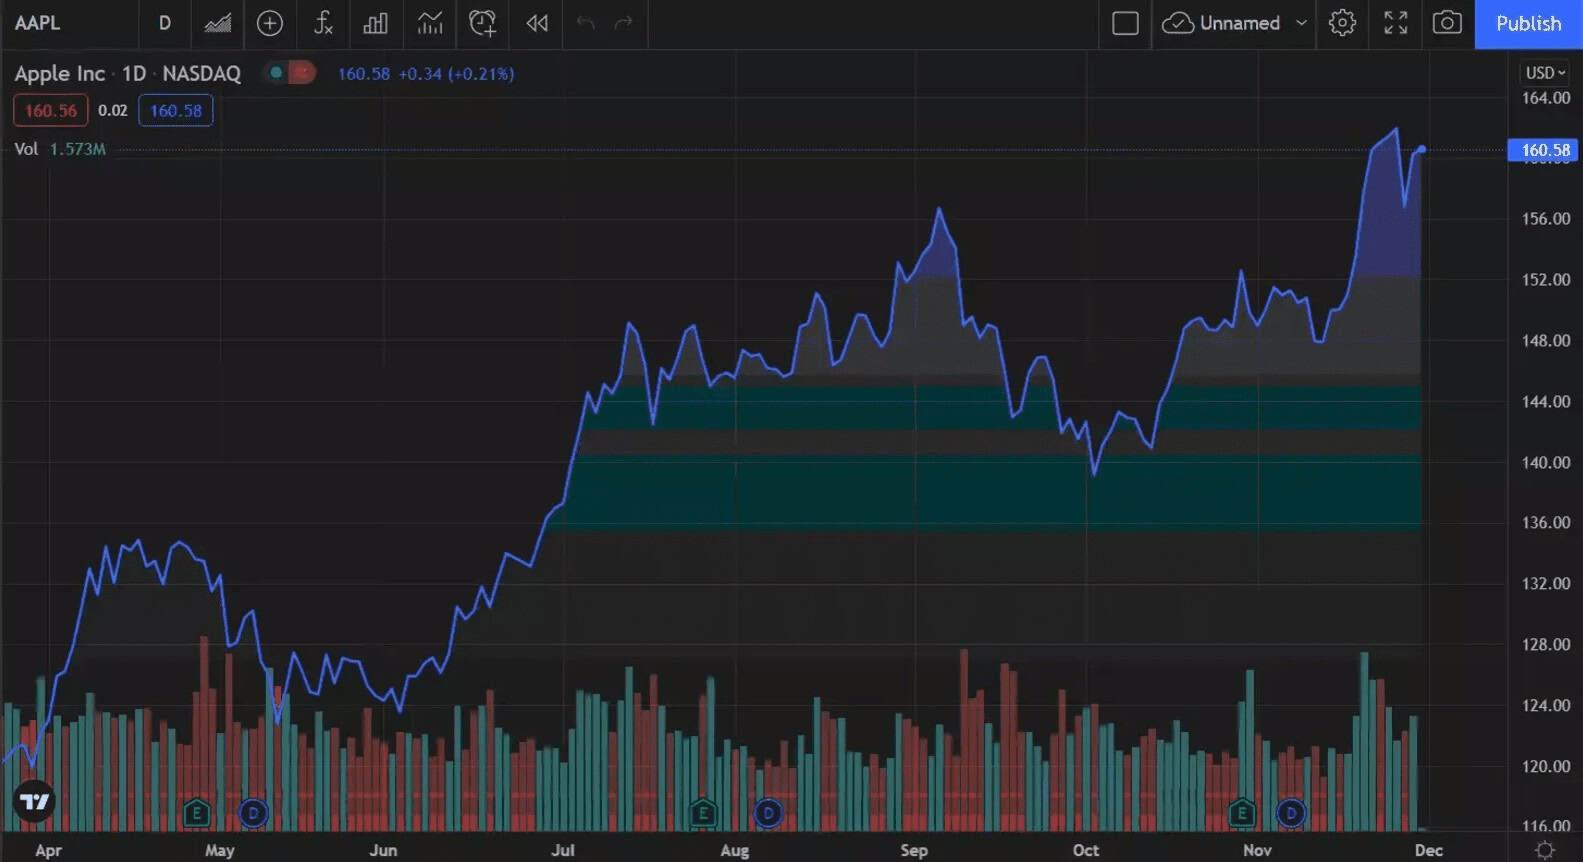
Task: Take a snapshot with the camera icon
Action: click(1447, 23)
